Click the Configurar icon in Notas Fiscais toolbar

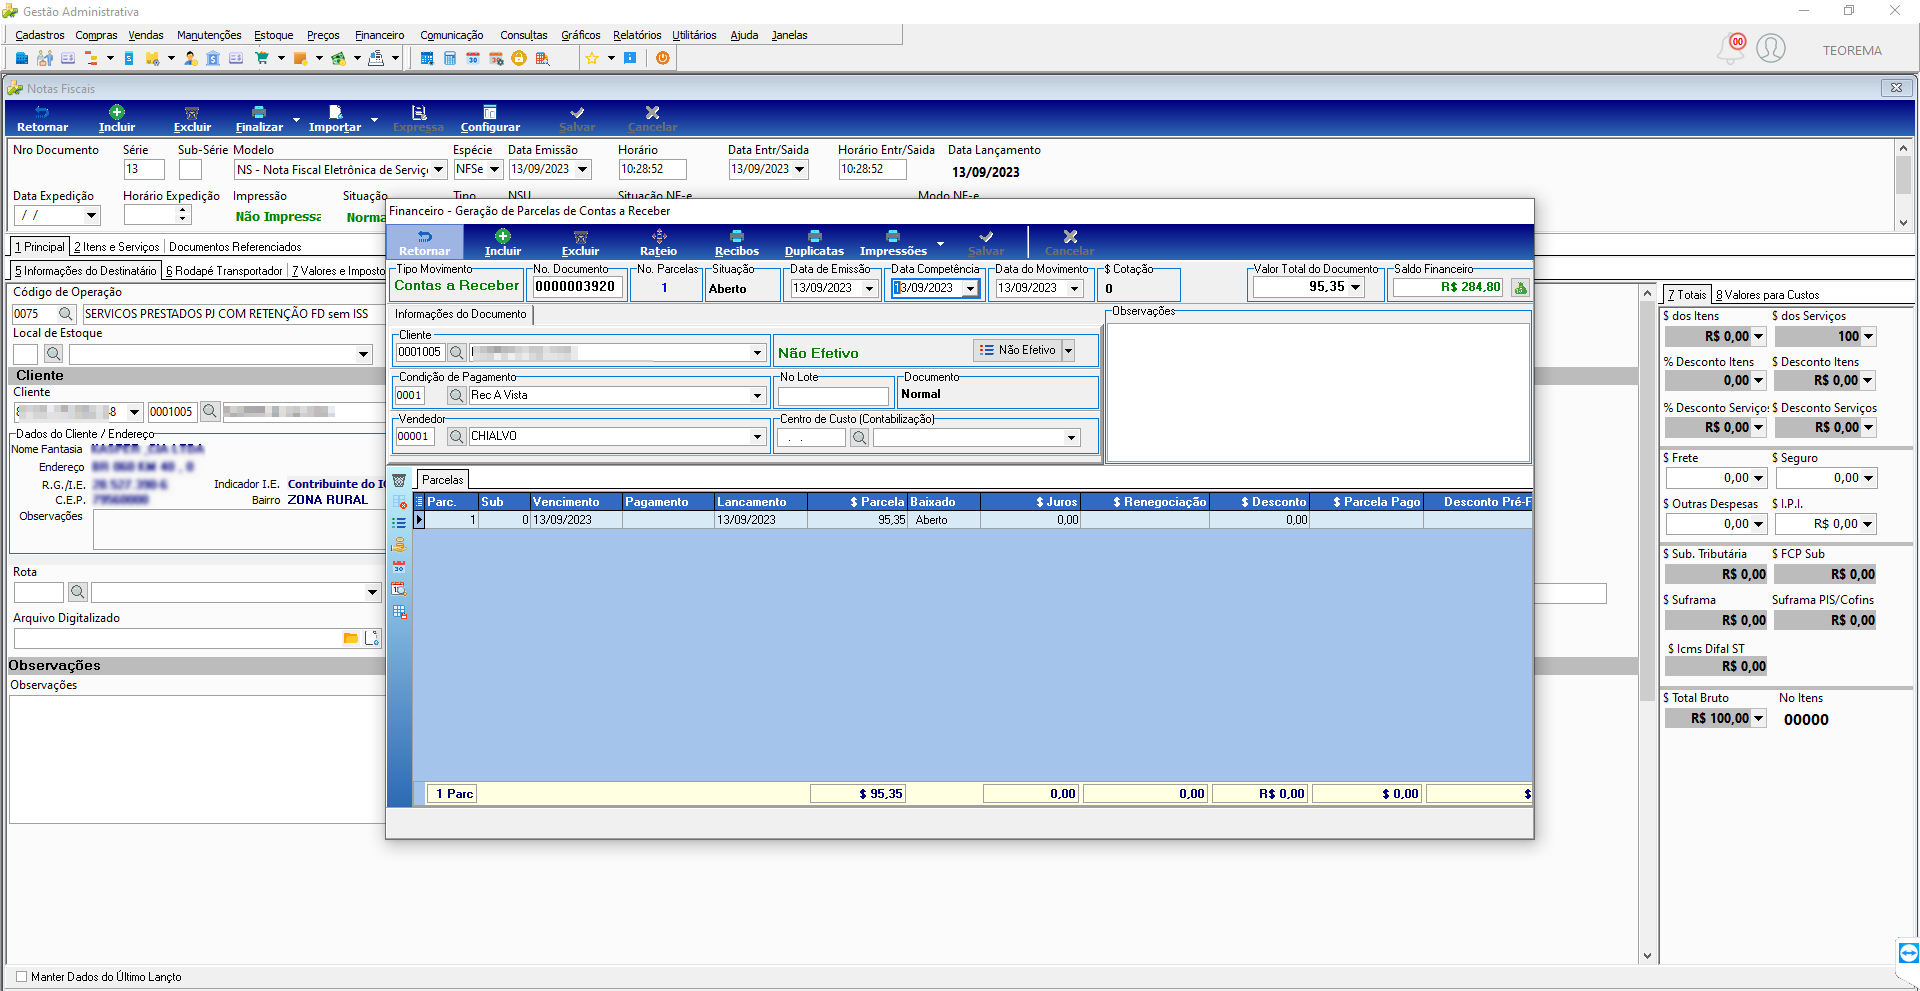pos(490,113)
